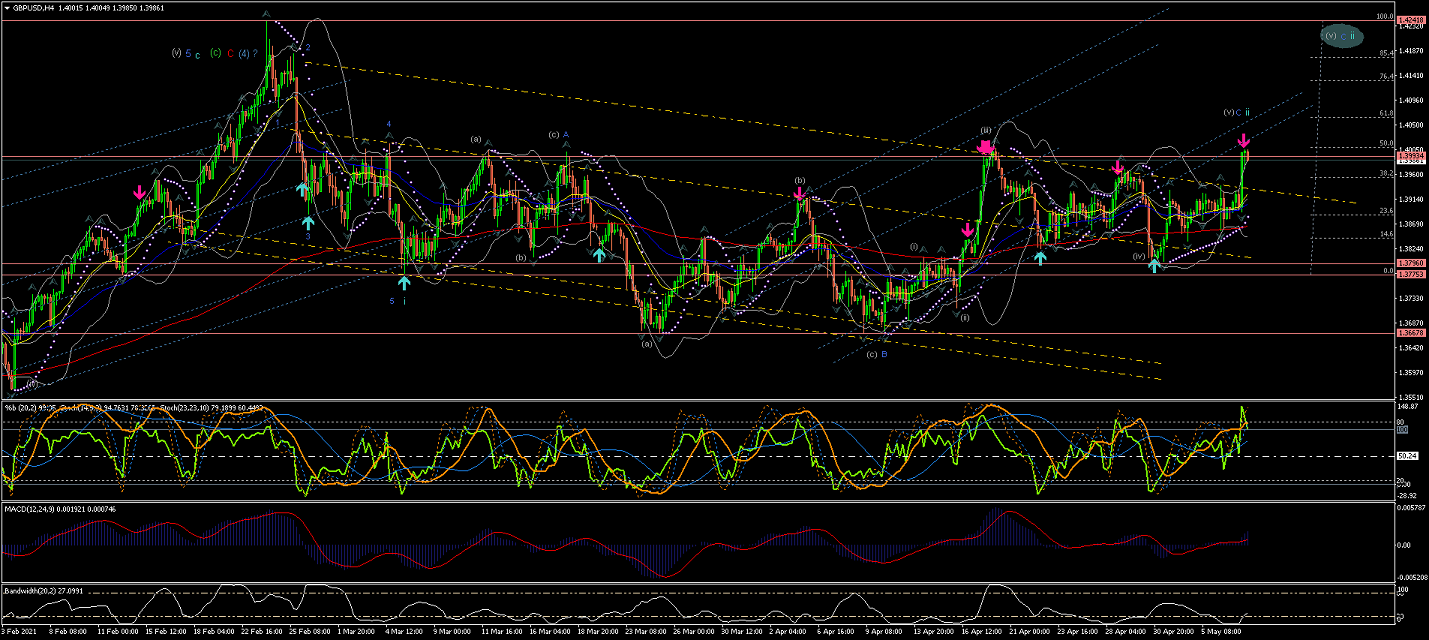
Task: Click the 1.37753 price level label
Action: tap(1411, 275)
